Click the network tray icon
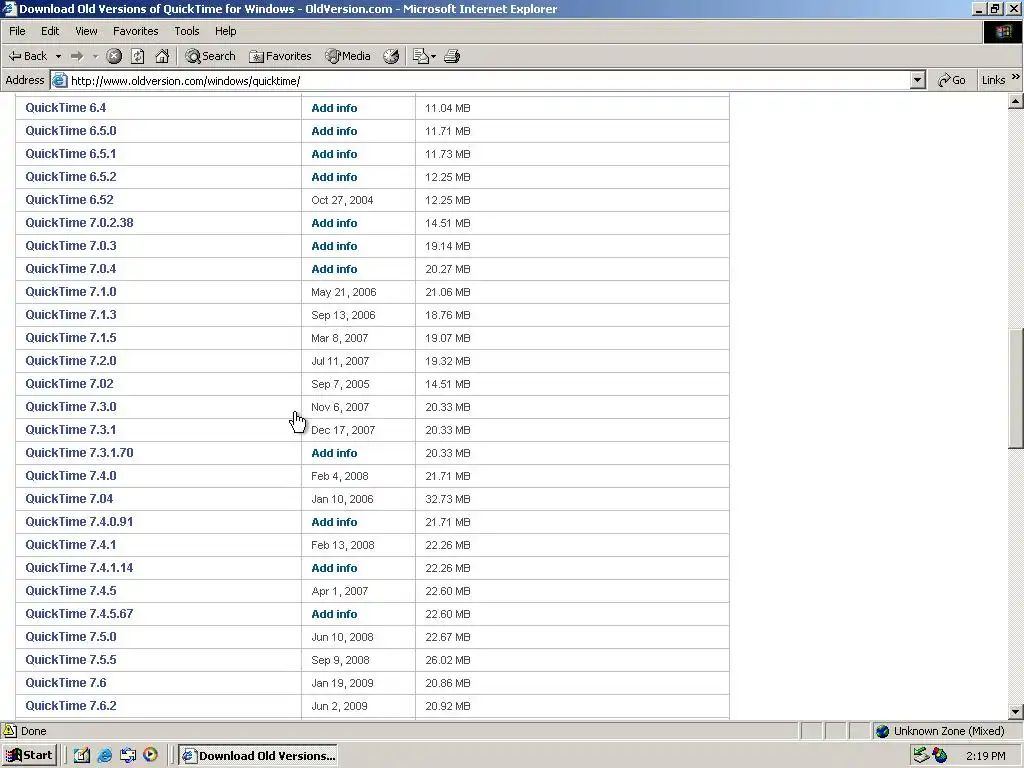This screenshot has width=1024, height=768. coord(921,756)
